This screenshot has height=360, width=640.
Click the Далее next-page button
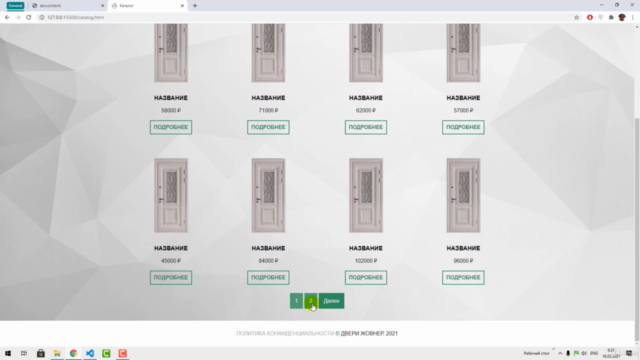(x=331, y=301)
